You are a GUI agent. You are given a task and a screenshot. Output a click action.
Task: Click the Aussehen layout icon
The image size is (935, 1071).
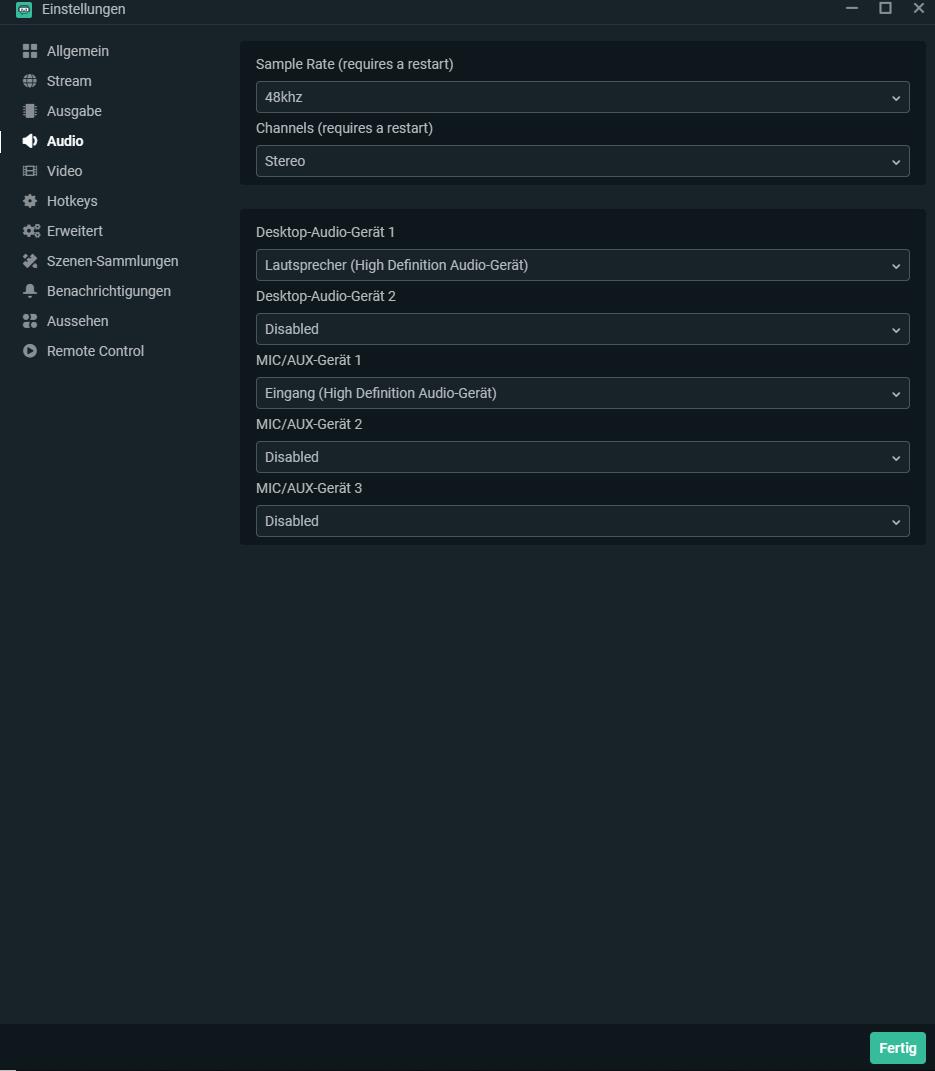(30, 321)
